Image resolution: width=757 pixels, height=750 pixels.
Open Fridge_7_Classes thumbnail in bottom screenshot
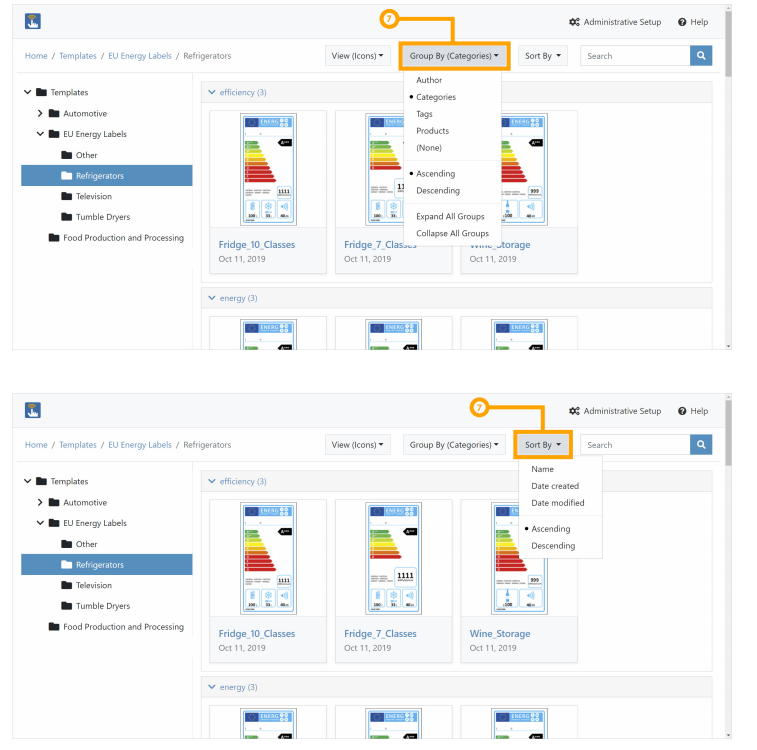click(x=393, y=558)
